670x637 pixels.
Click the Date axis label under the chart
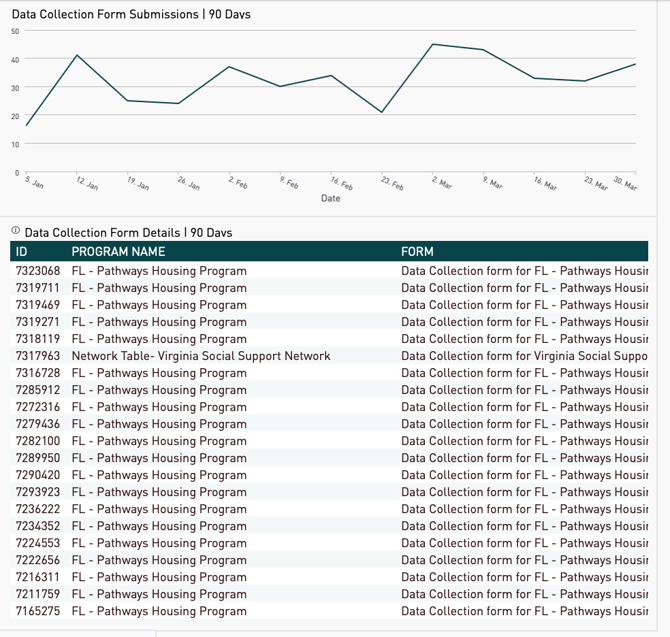(331, 198)
